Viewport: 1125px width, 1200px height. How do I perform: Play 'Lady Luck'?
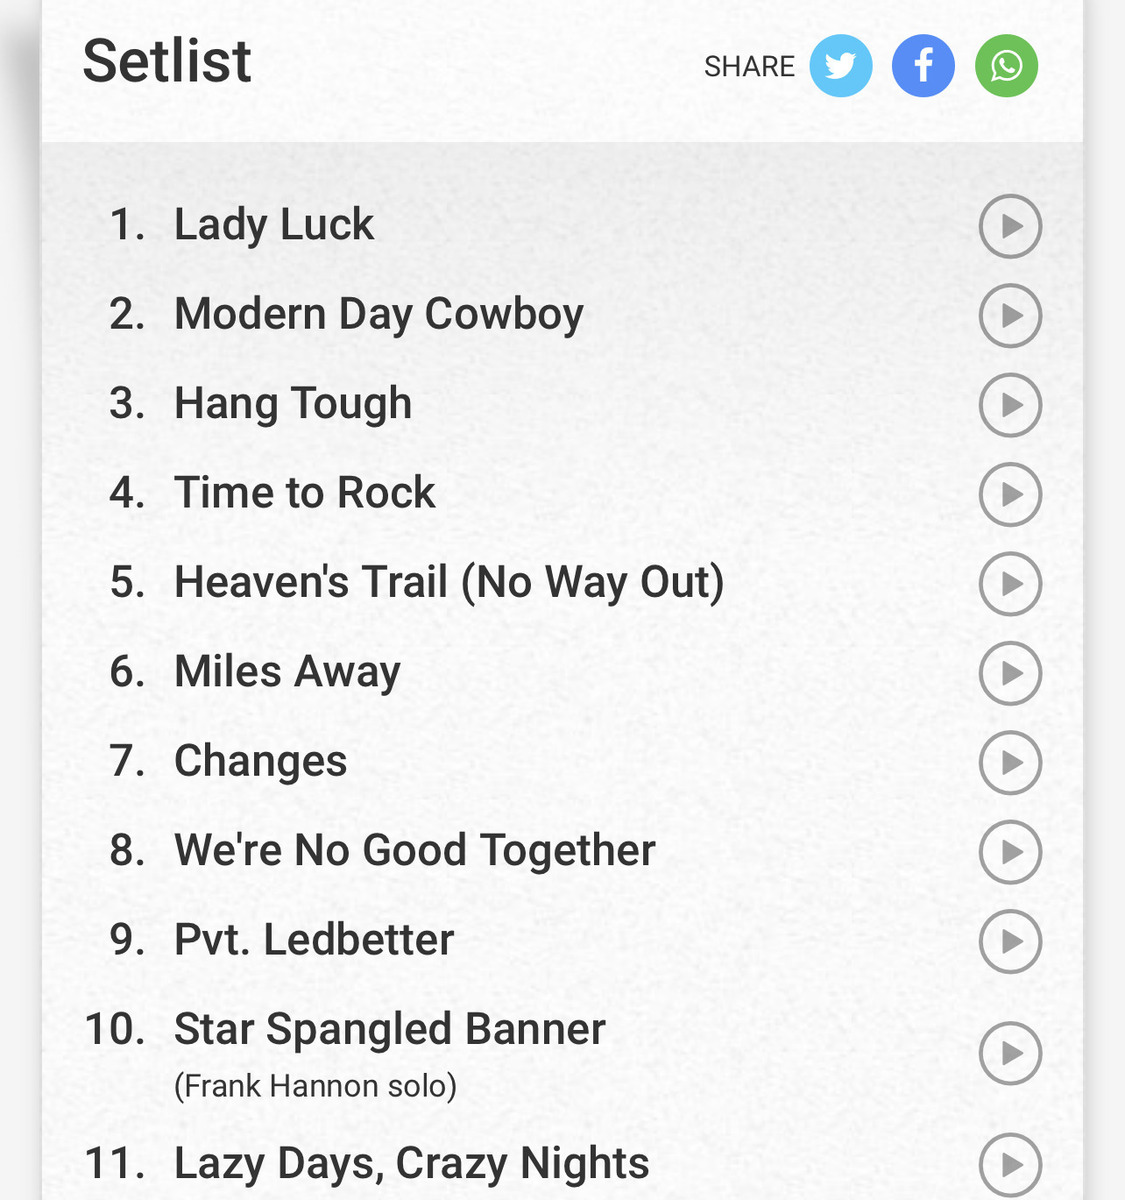tap(1009, 226)
